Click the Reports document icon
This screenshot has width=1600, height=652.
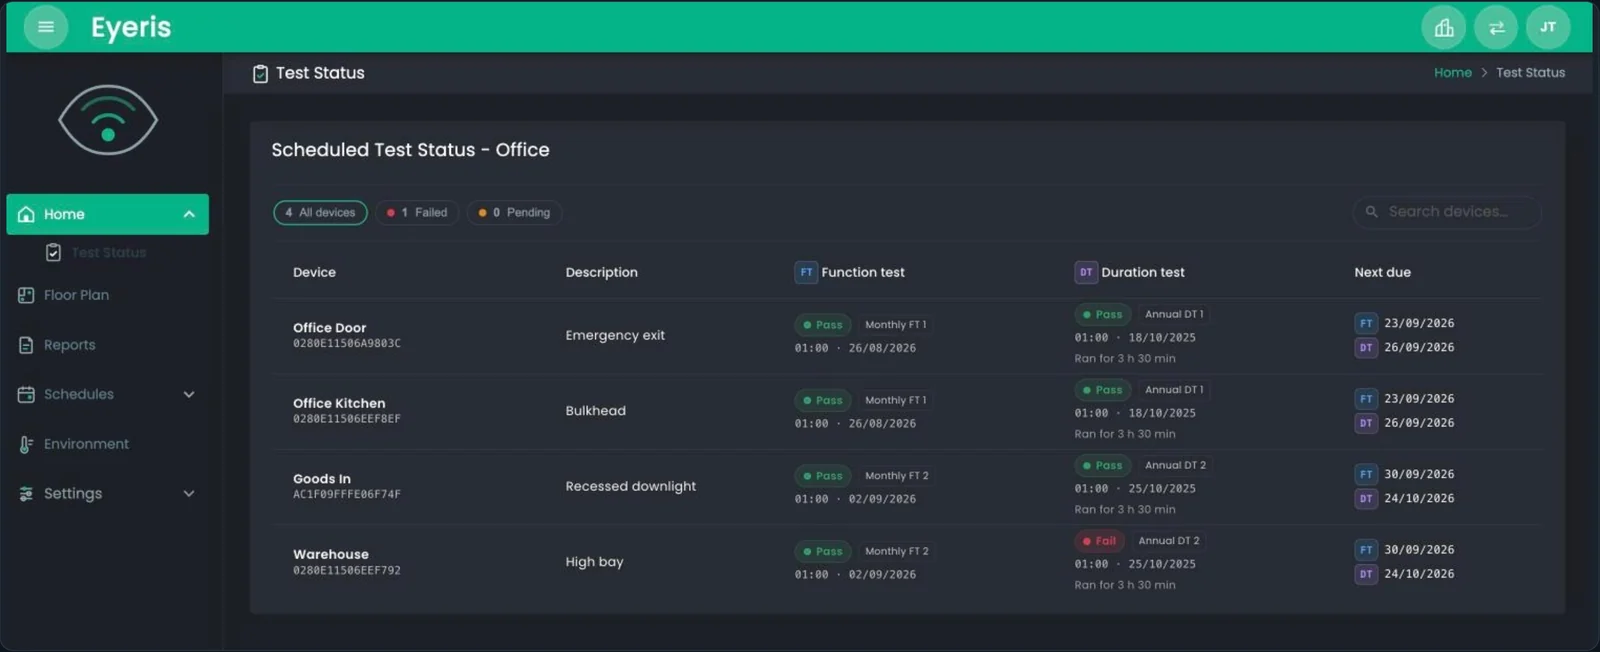(27, 345)
